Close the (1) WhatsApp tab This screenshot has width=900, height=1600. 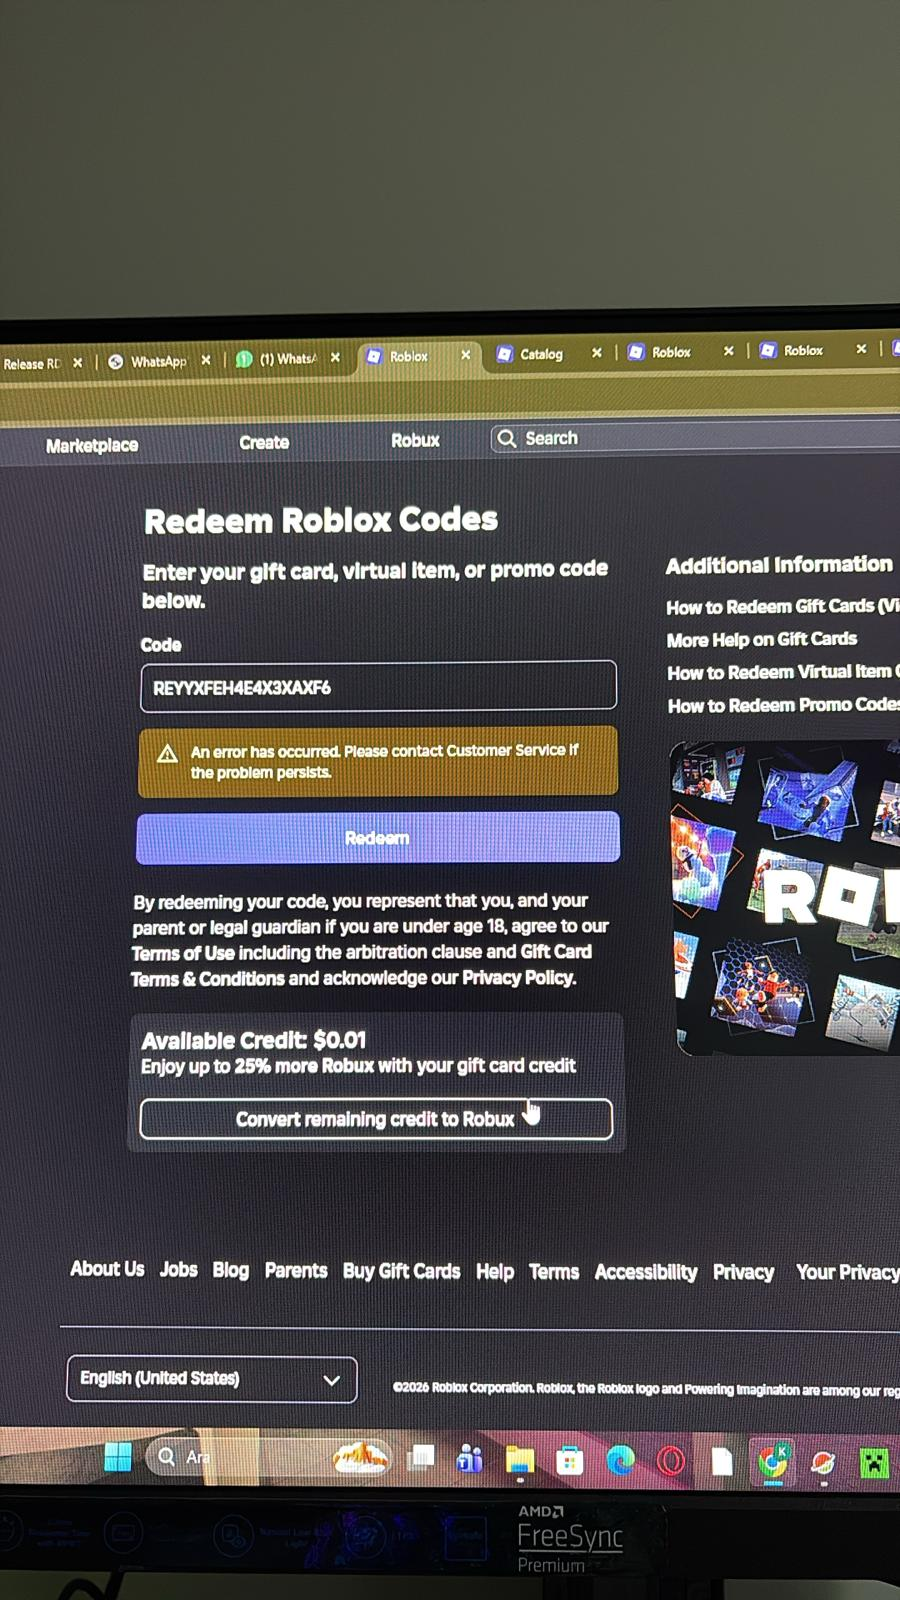tap(335, 357)
